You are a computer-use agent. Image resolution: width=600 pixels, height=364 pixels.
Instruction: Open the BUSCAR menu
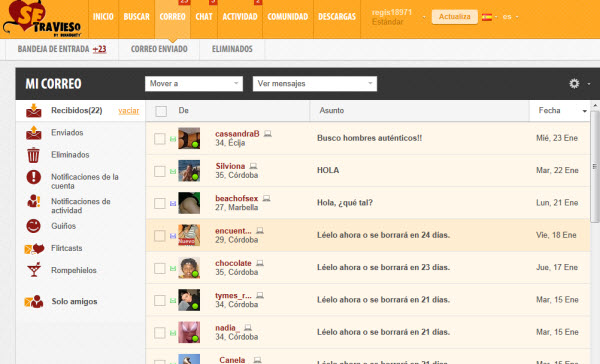click(x=137, y=17)
